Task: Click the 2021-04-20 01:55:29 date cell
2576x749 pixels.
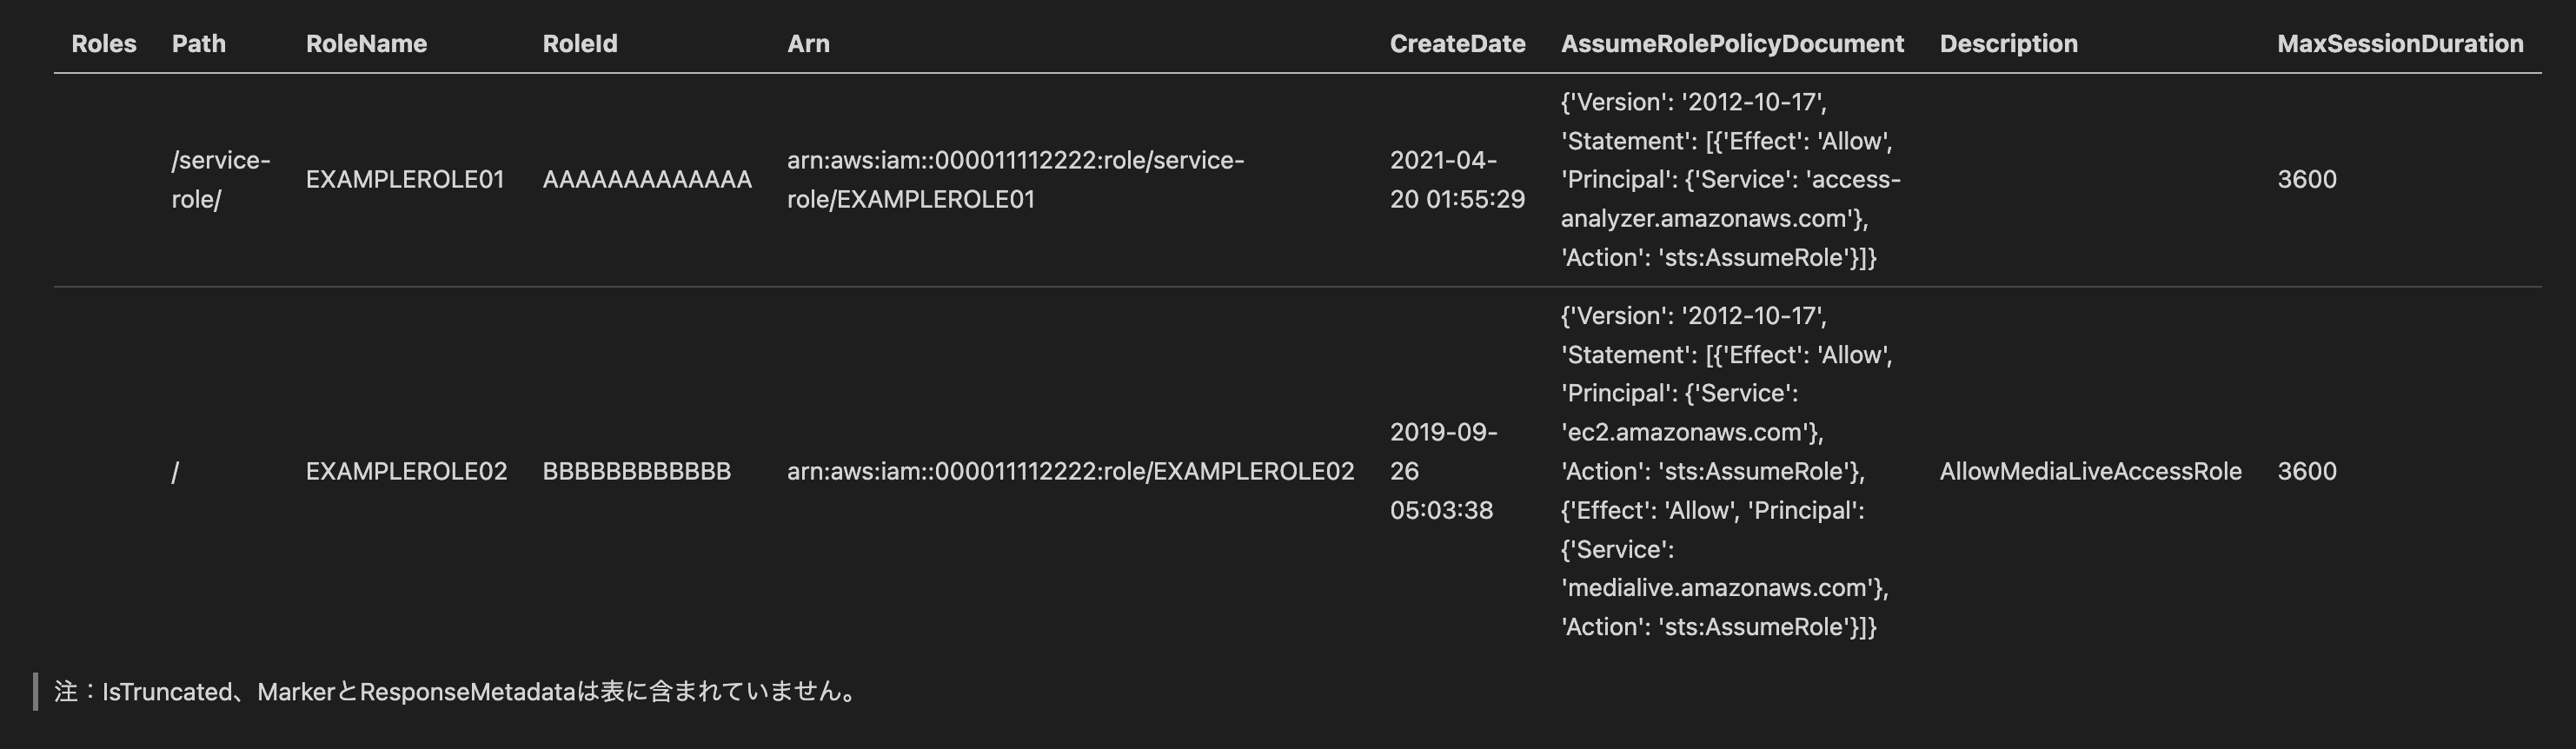Action: coord(1457,180)
